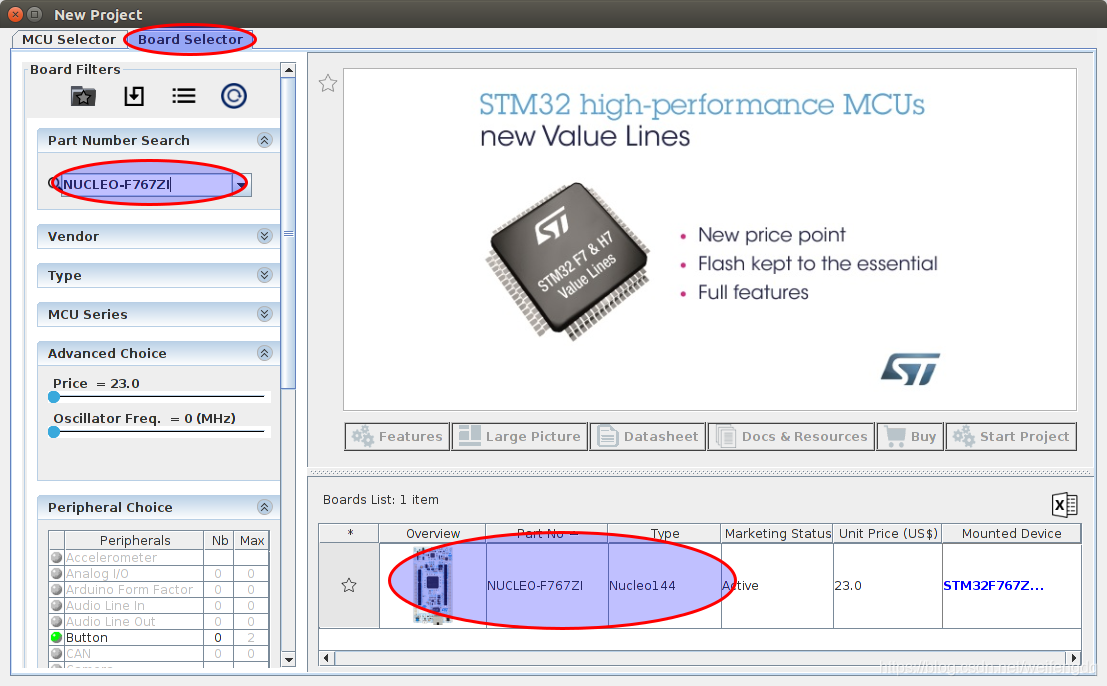Export boards list with the Excel icon
This screenshot has width=1107, height=686.
point(1064,505)
